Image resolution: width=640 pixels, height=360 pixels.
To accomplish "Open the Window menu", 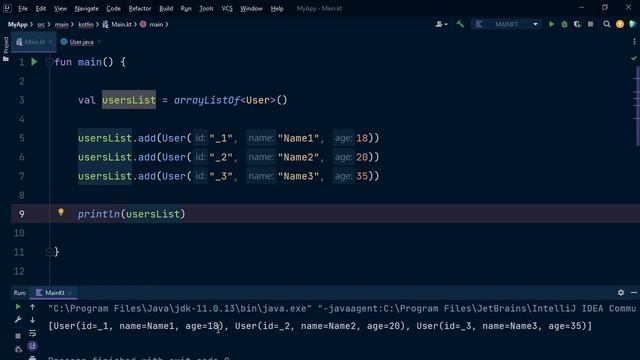I will click(251, 8).
